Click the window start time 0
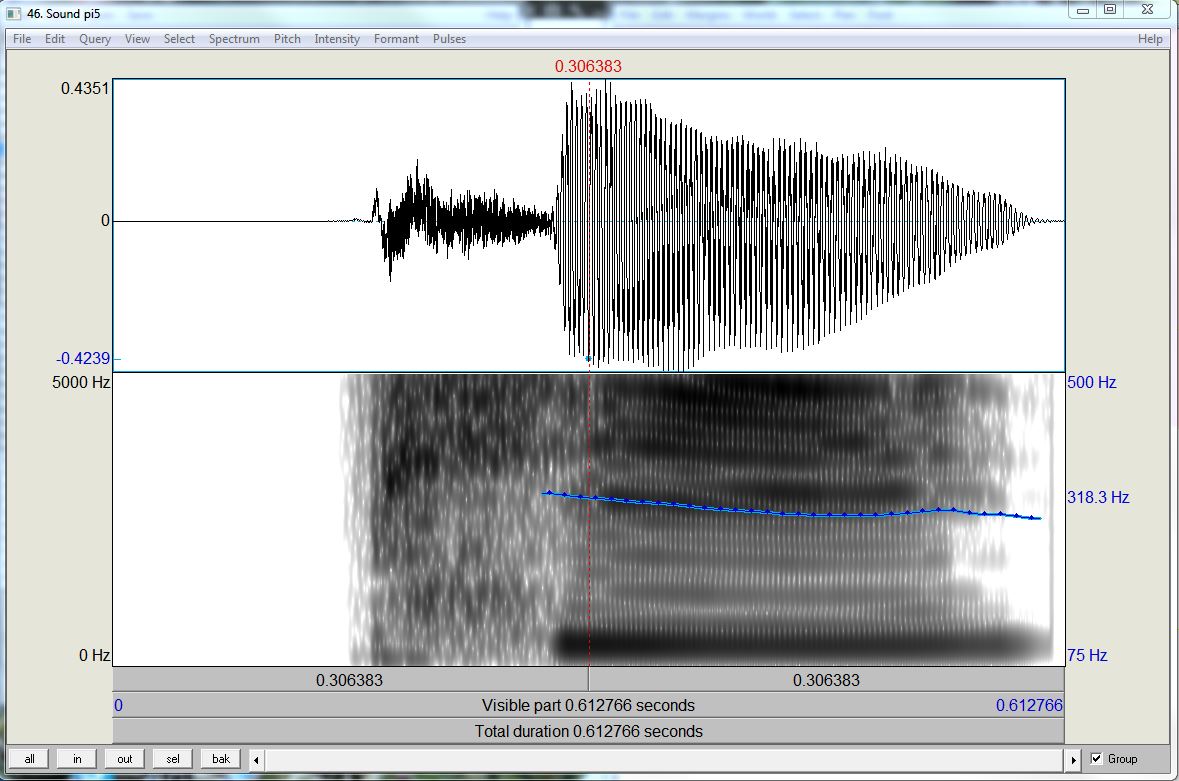Screen dimensions: 1179x781 pos(118,706)
